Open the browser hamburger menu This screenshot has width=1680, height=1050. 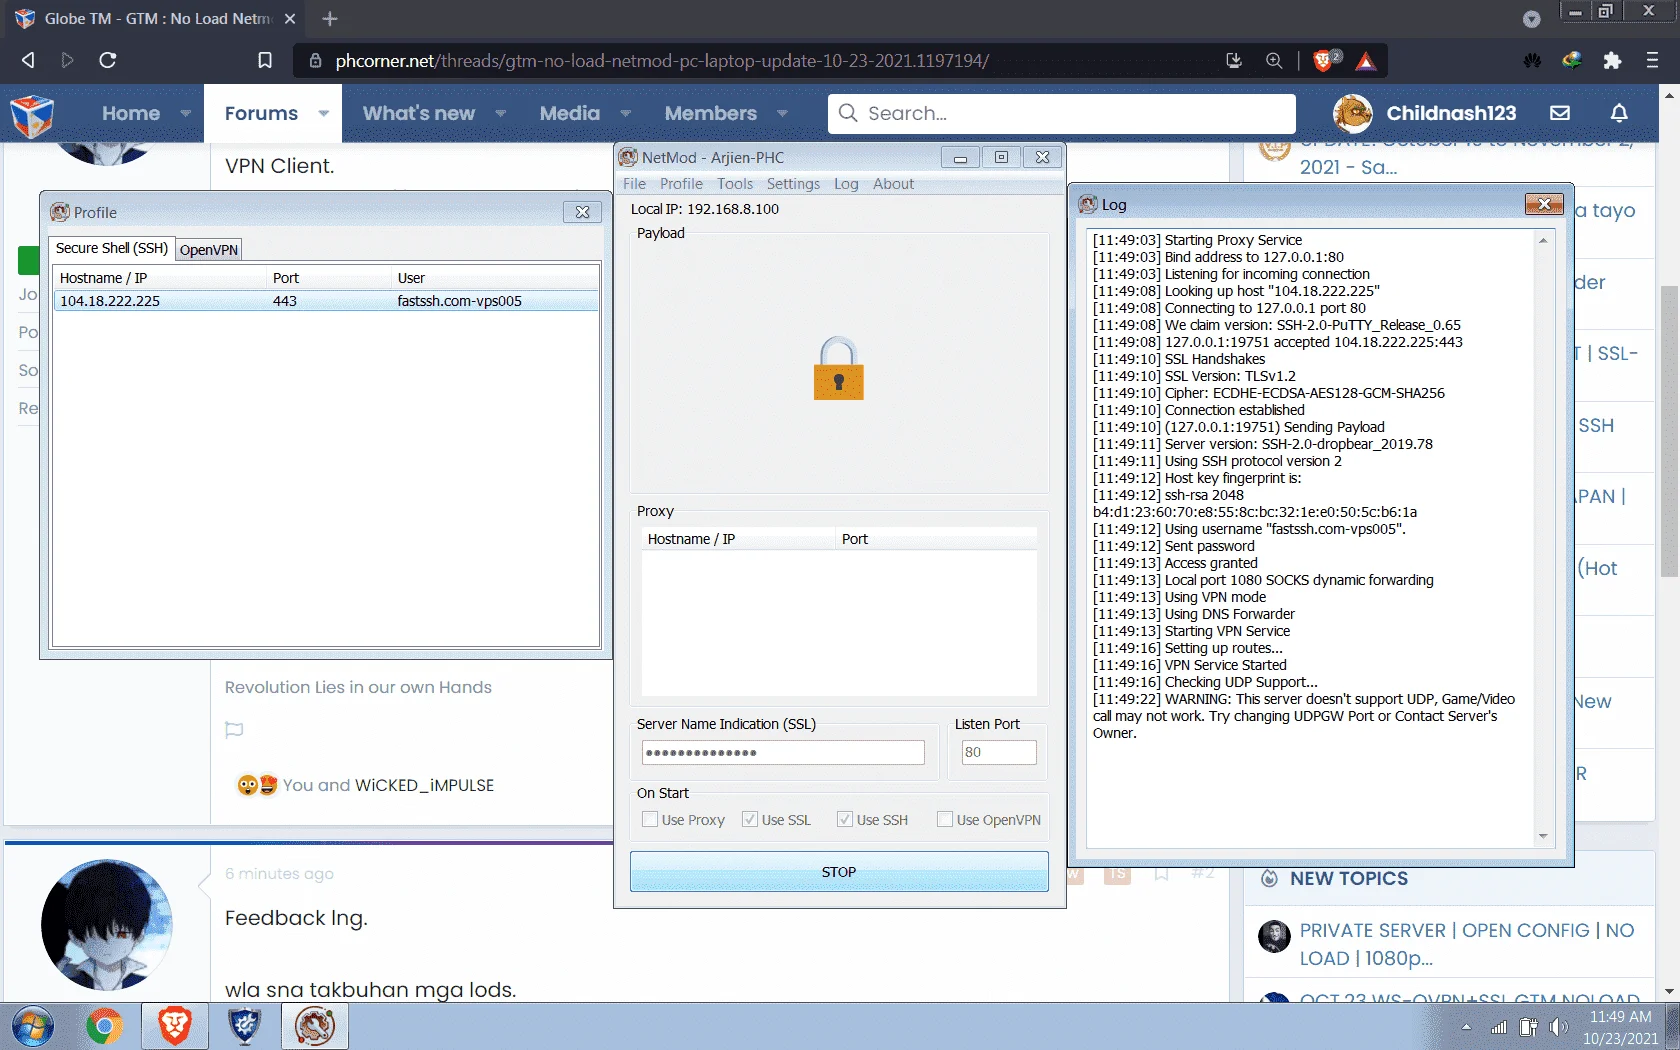pos(1652,60)
